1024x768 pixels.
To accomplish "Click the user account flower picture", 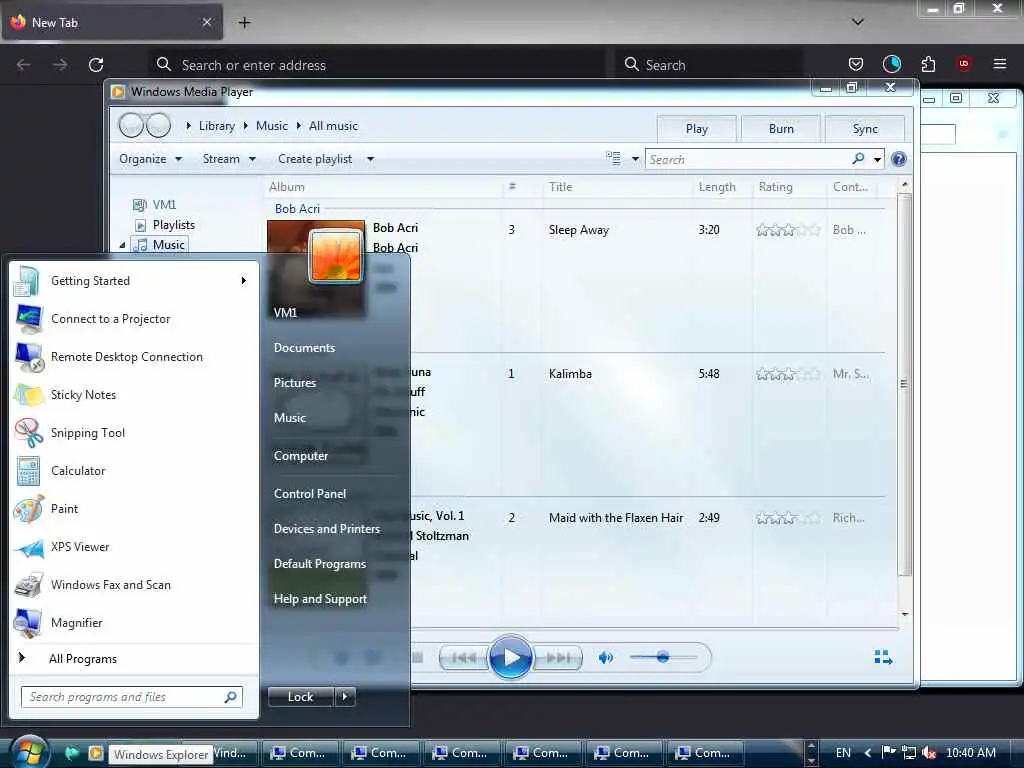I will (x=336, y=257).
